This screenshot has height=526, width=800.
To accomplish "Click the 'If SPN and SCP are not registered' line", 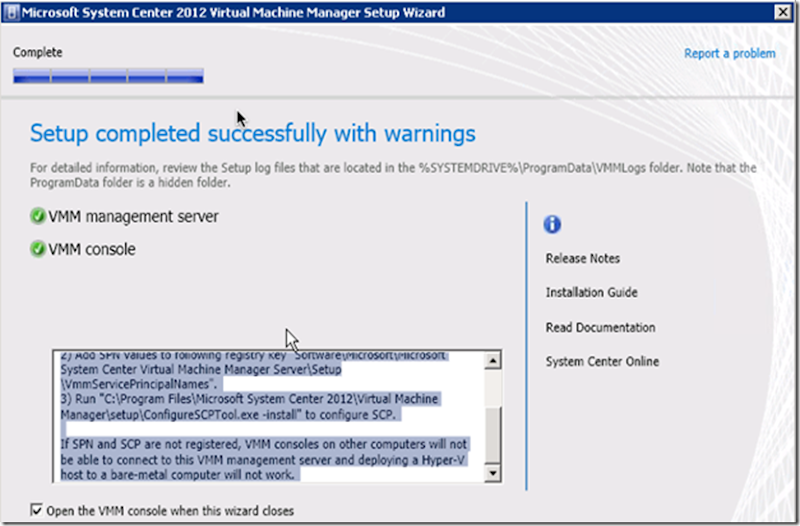I will pos(264,444).
